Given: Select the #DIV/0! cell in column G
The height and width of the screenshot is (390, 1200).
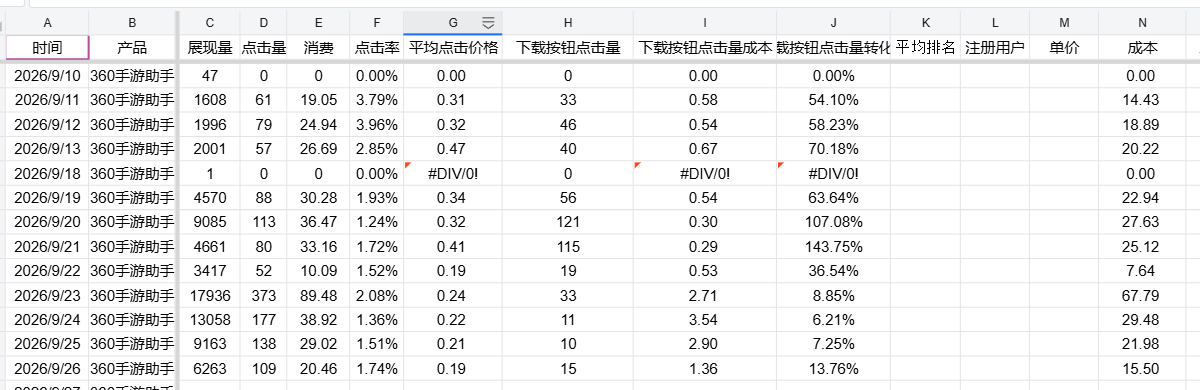Looking at the screenshot, I should tap(453, 173).
